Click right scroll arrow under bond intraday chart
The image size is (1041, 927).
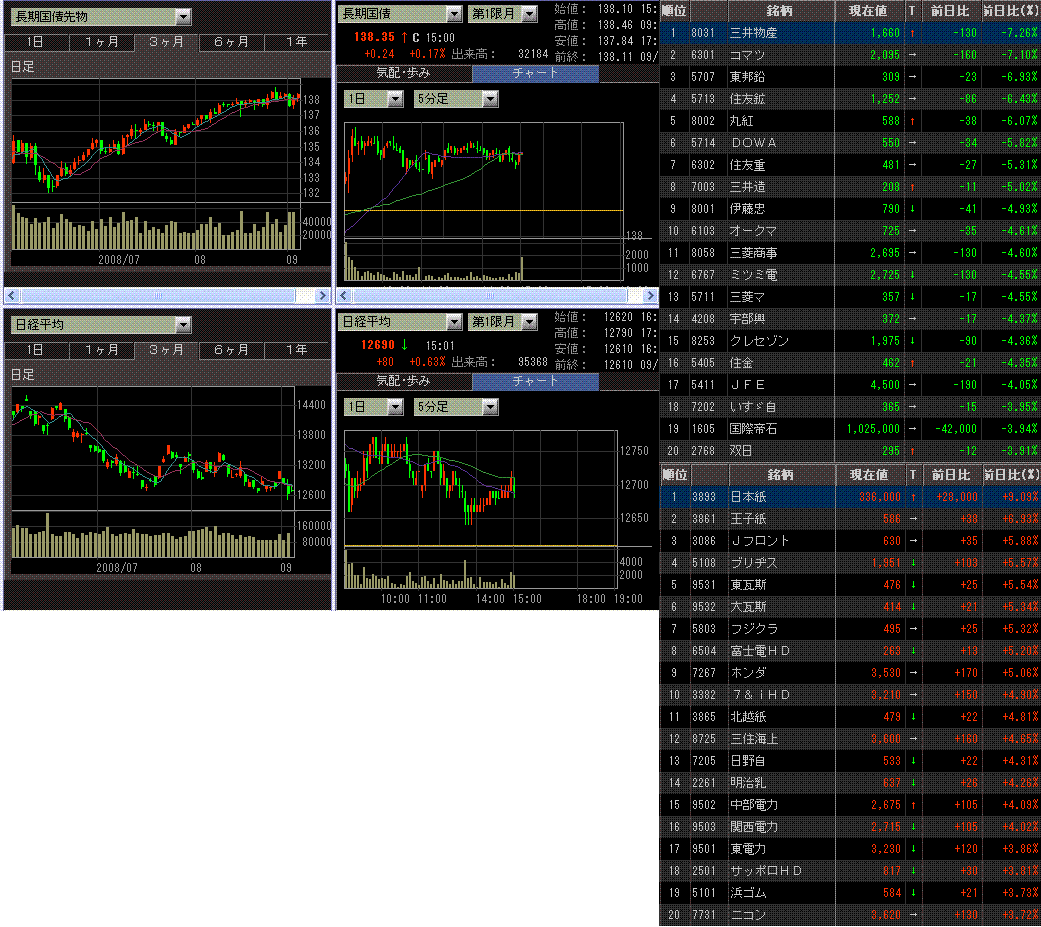click(x=650, y=295)
